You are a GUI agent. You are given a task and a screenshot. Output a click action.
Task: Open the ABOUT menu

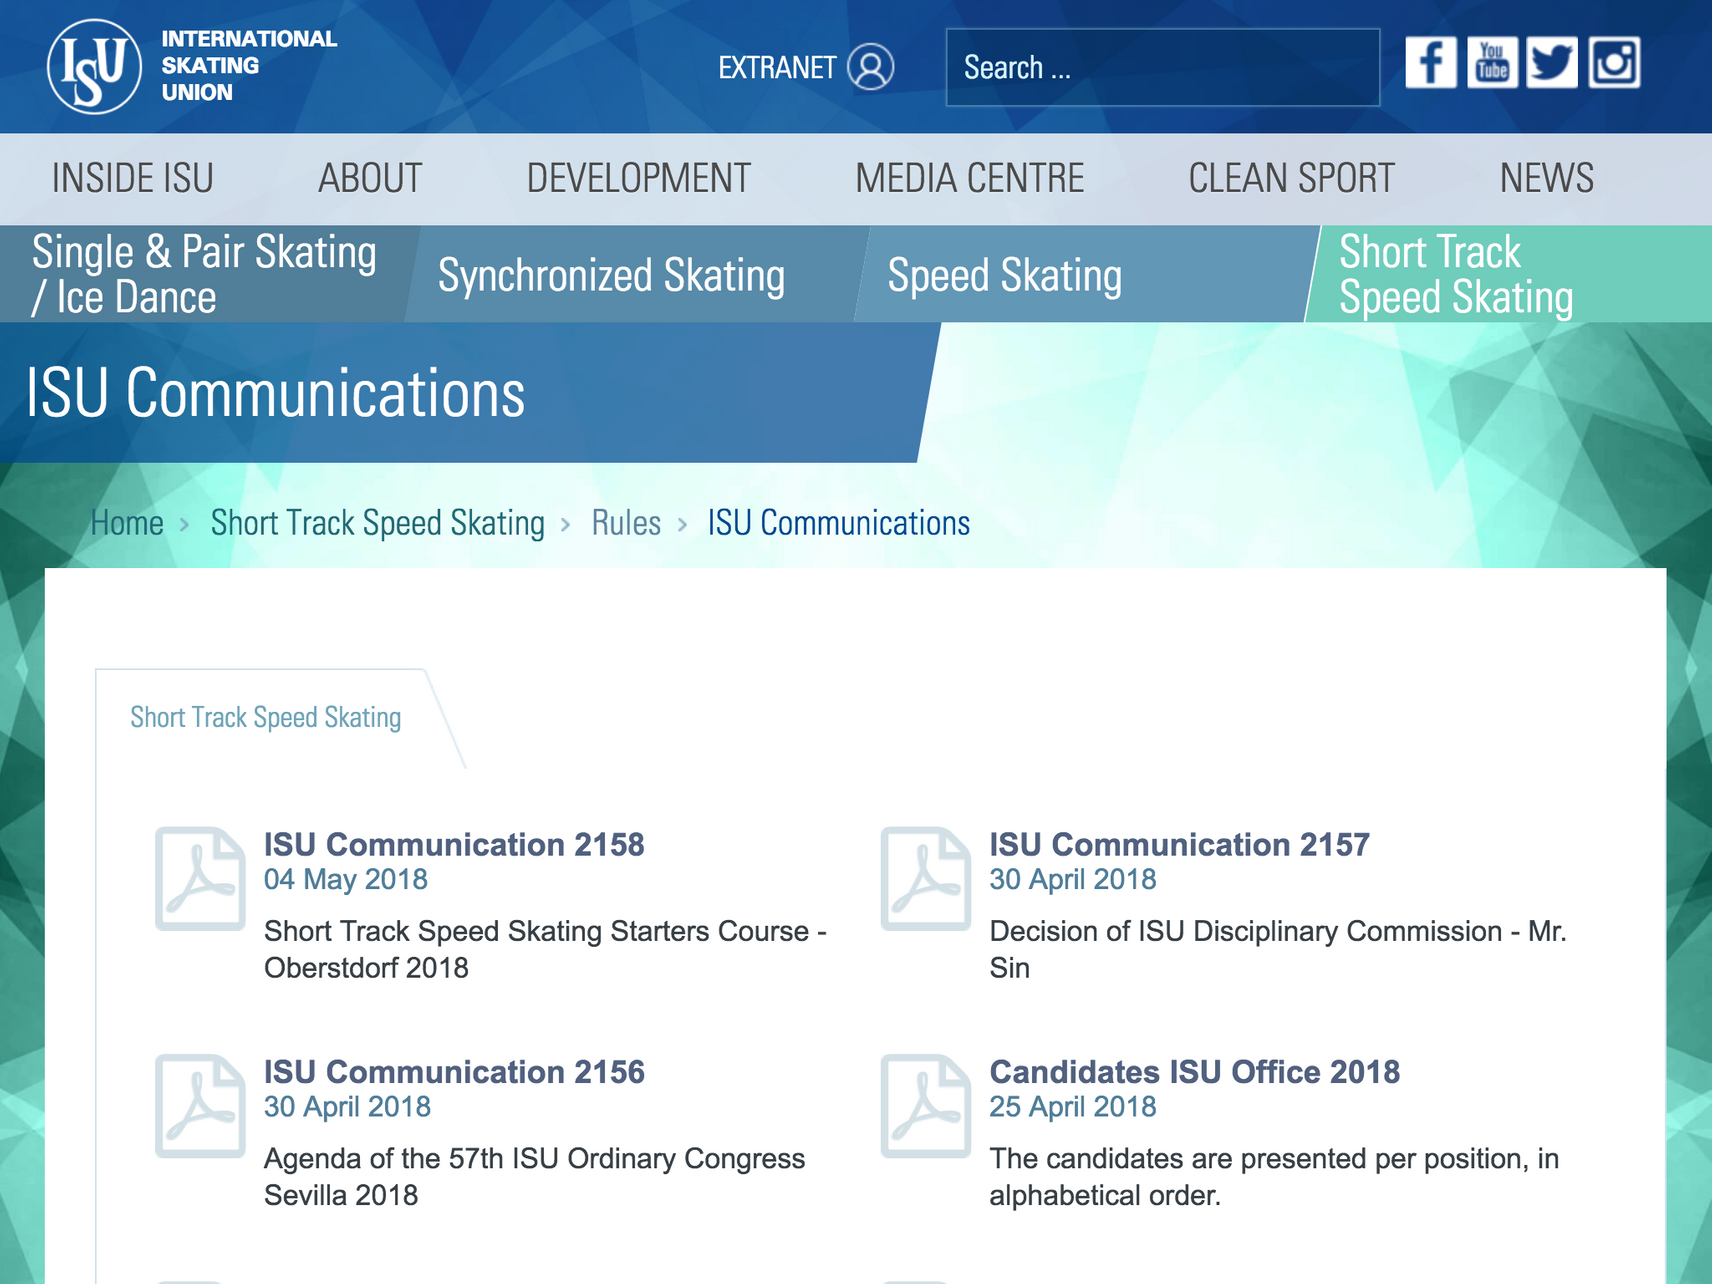click(370, 179)
